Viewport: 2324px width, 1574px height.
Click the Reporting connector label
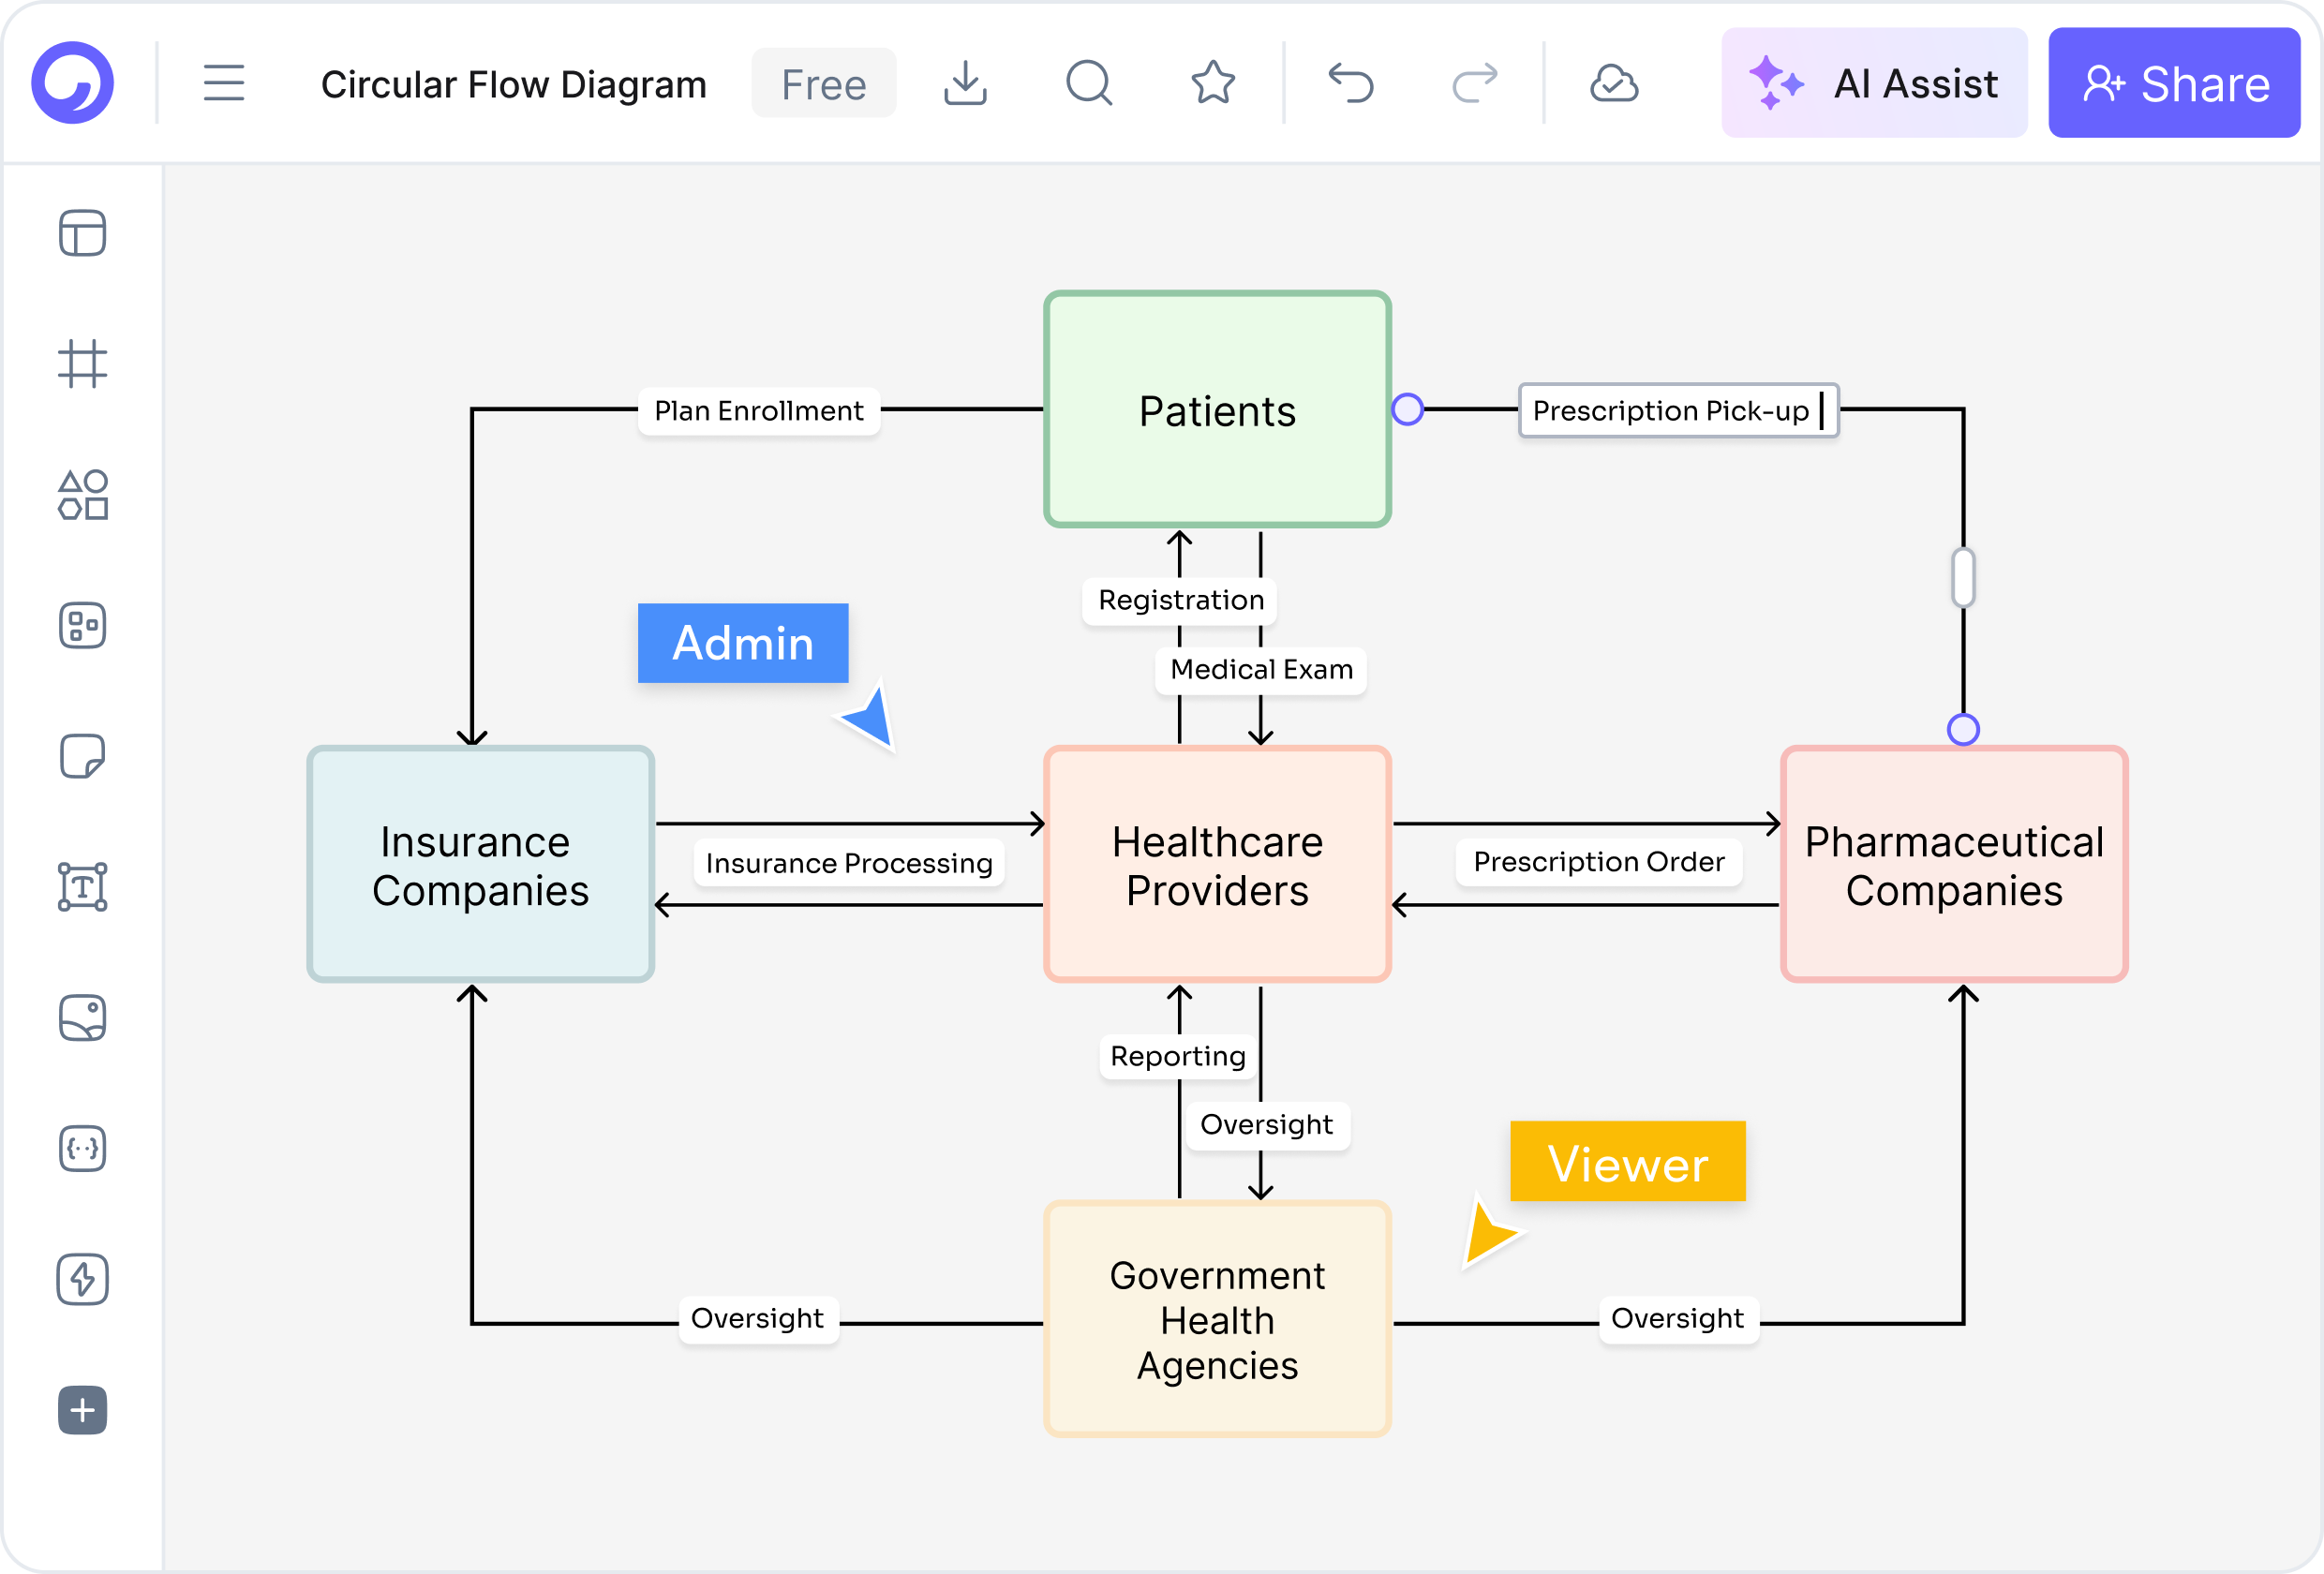[1178, 1056]
